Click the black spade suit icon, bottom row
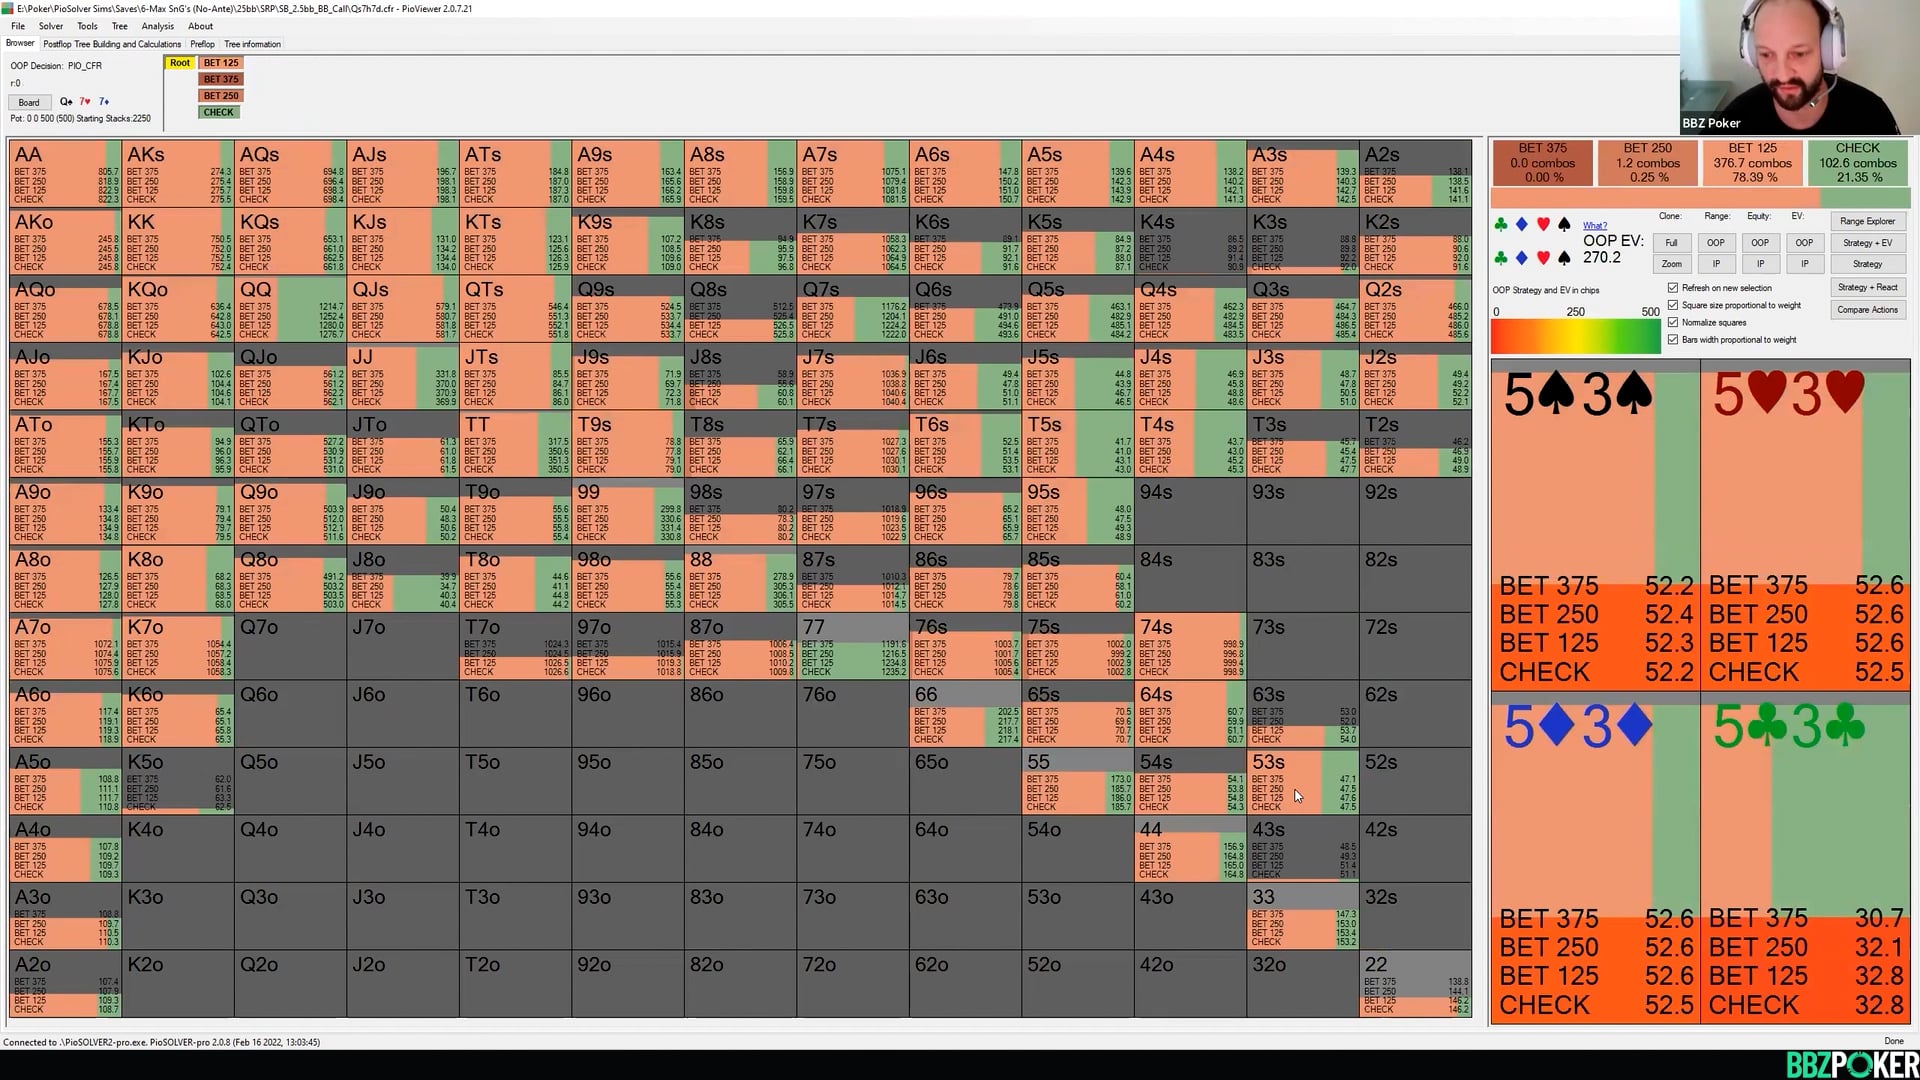The height and width of the screenshot is (1080, 1920). click(x=1564, y=258)
